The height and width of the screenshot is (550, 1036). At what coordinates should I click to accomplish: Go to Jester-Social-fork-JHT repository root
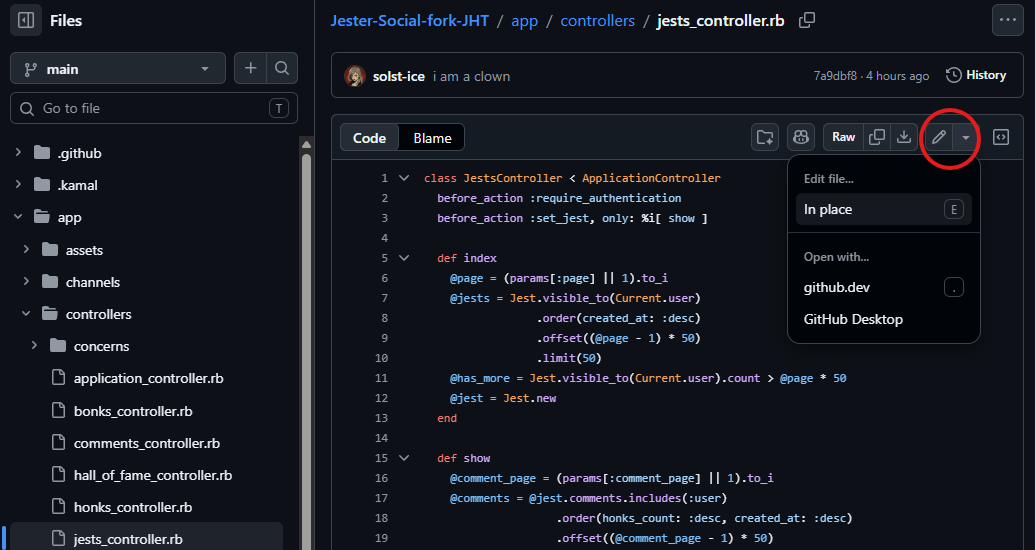coord(410,20)
